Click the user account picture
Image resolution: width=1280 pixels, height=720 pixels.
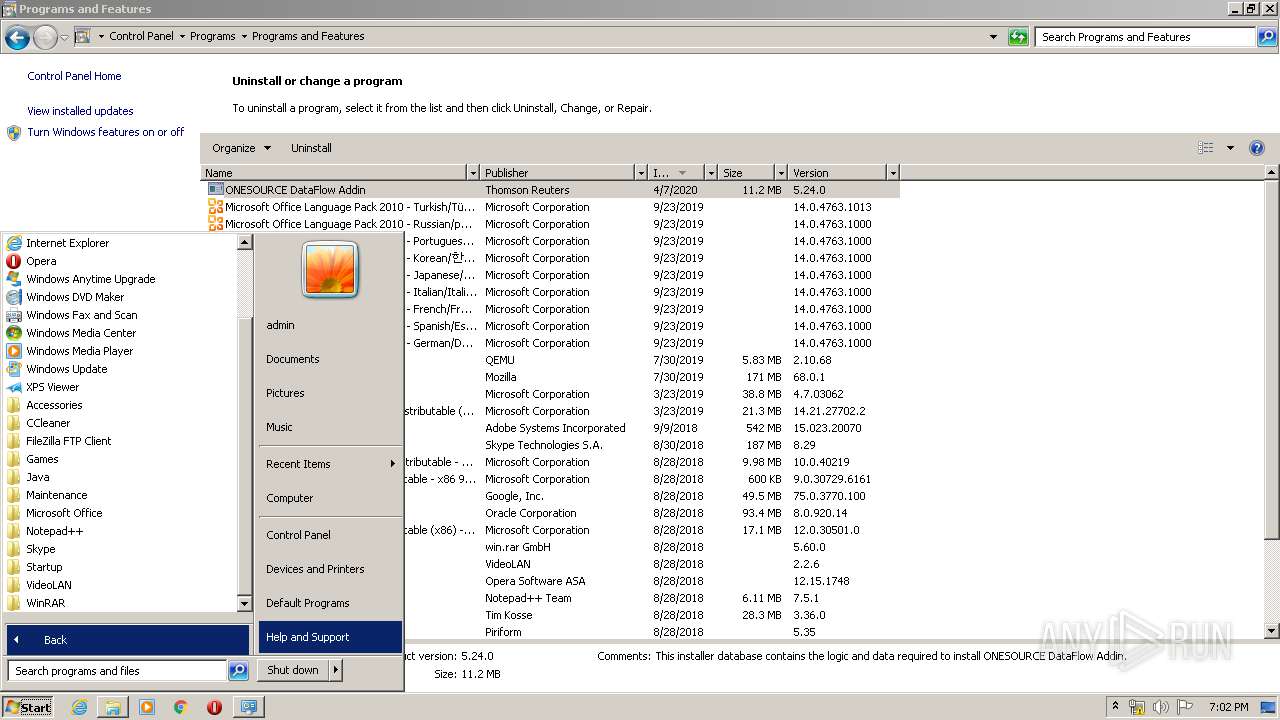pyautogui.click(x=330, y=269)
